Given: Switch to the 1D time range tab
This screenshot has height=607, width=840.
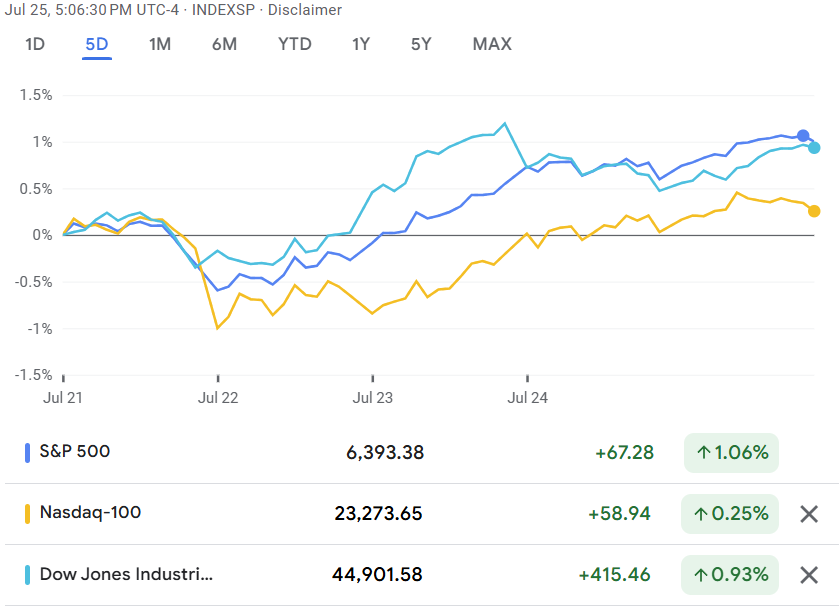Looking at the screenshot, I should tap(35, 44).
